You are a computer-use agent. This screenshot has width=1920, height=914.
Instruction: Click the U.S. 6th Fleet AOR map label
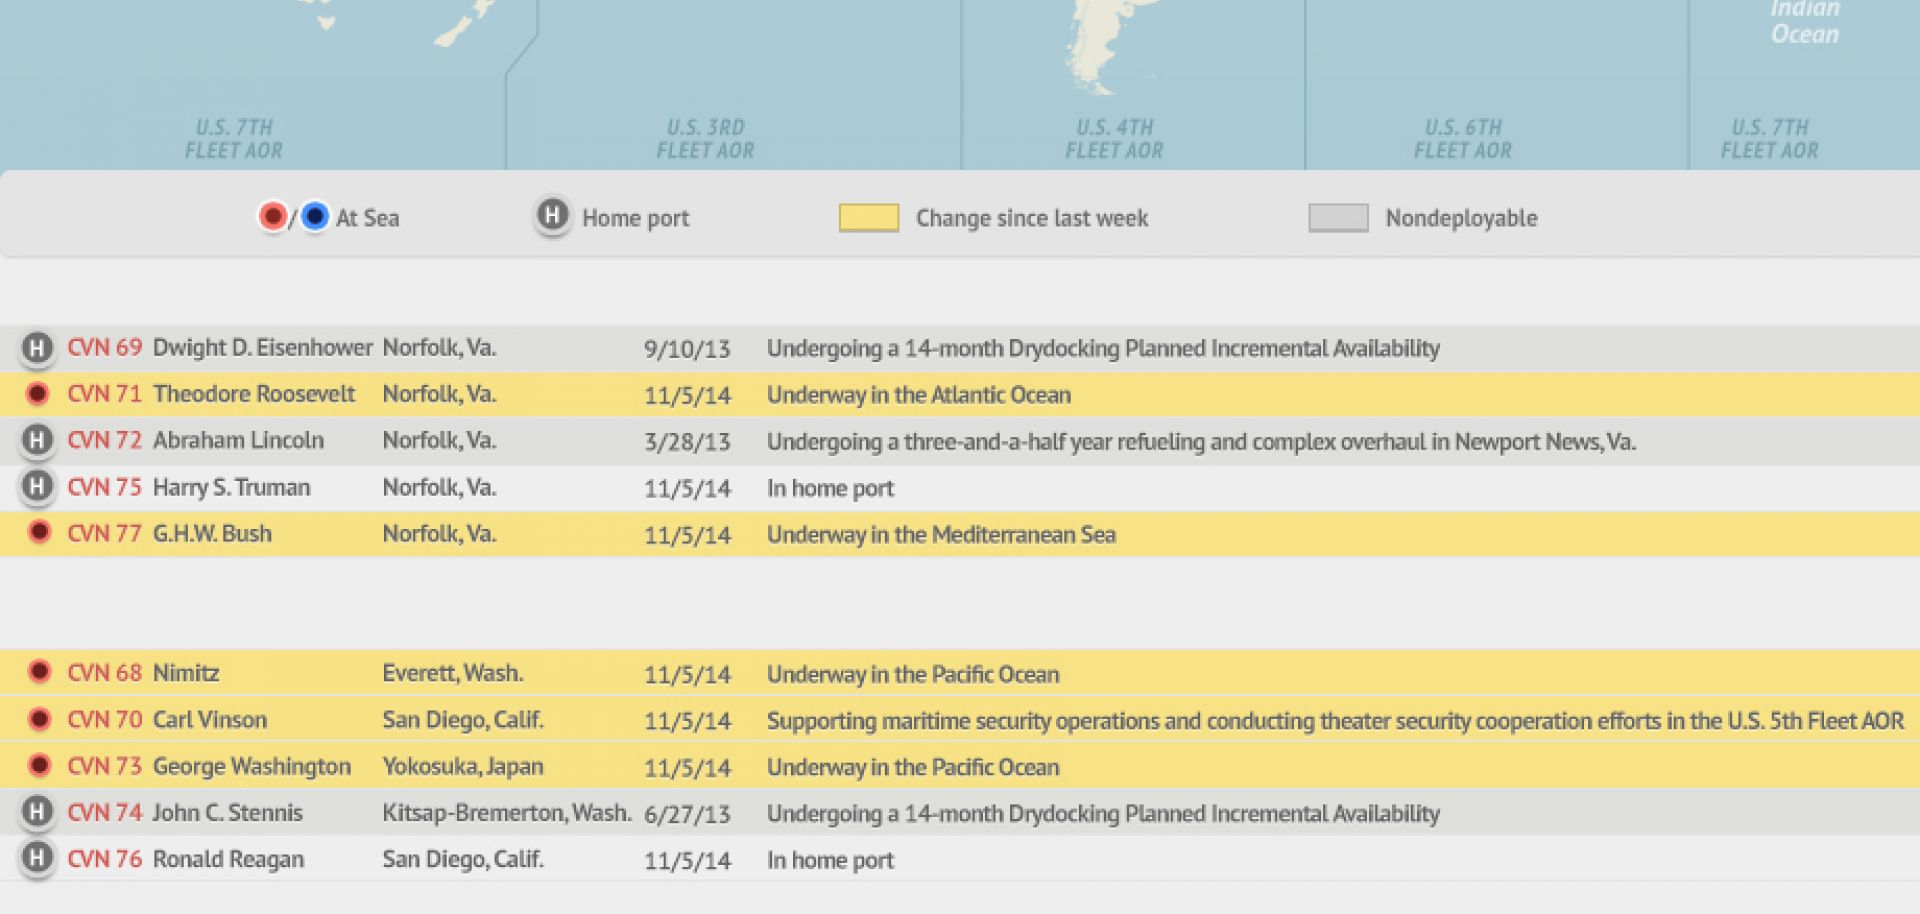click(1463, 139)
